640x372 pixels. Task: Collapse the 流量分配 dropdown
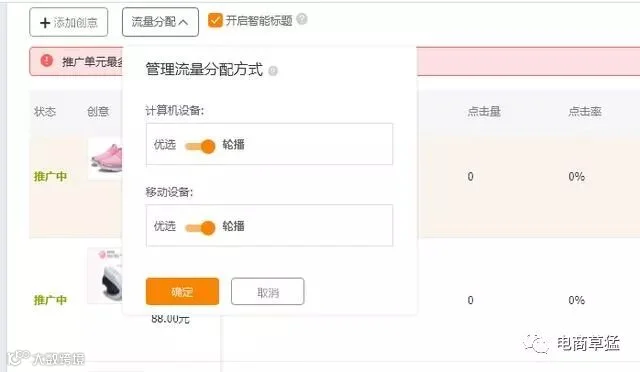tap(160, 22)
